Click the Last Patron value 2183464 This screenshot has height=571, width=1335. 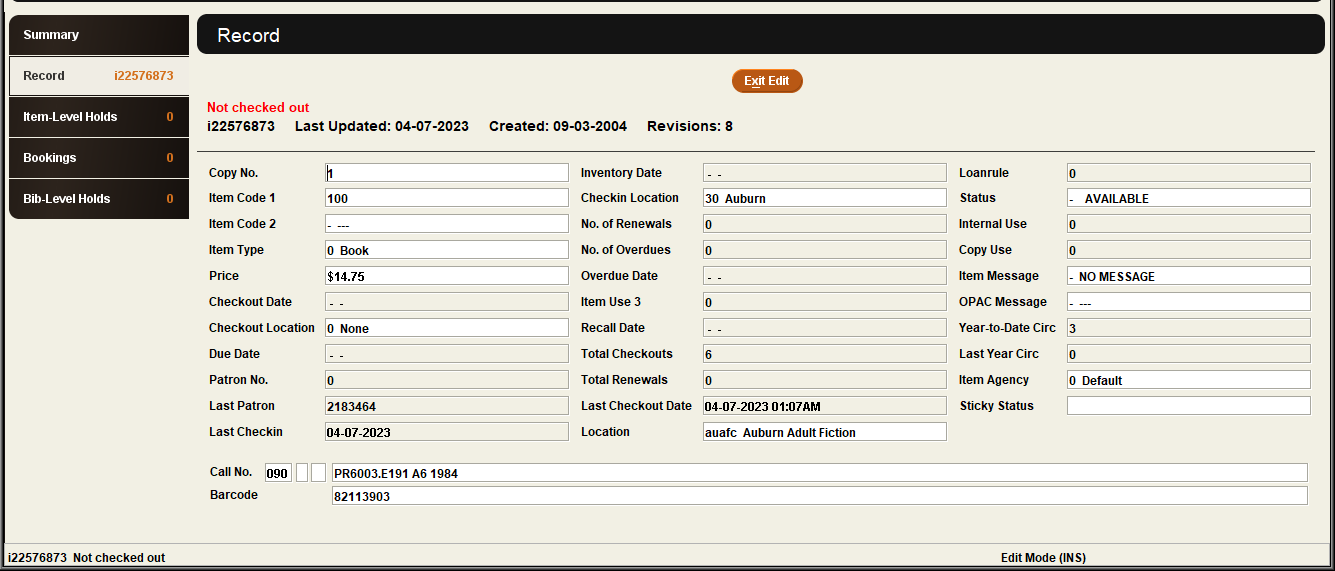click(447, 406)
